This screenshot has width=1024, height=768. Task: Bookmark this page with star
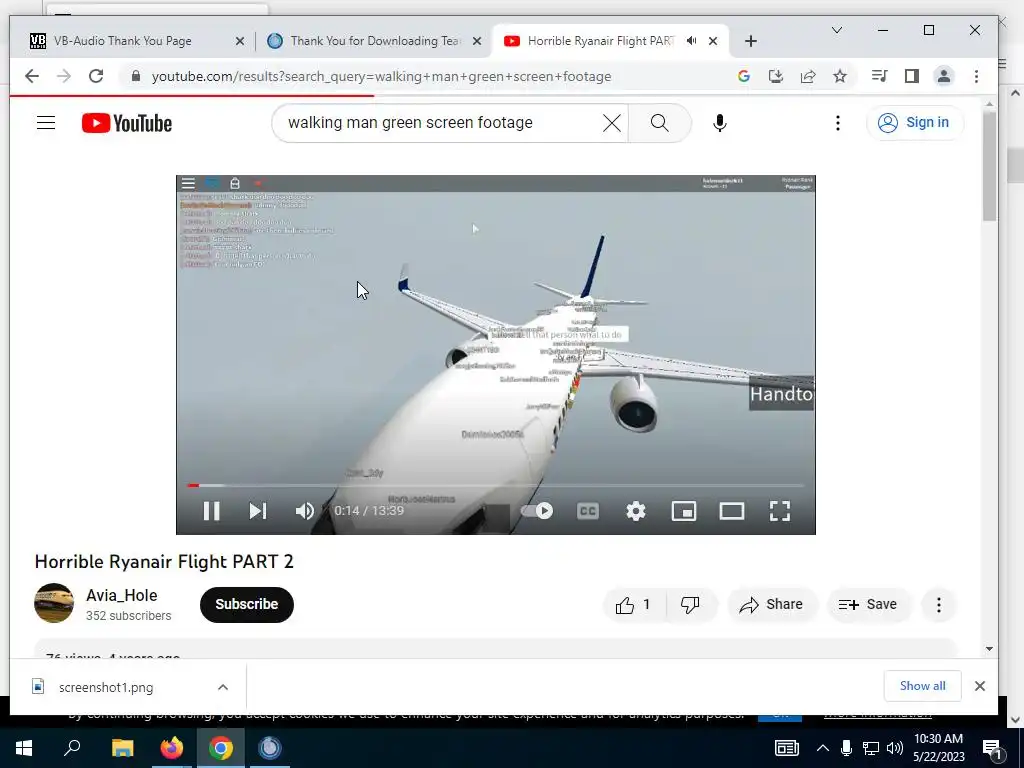tap(840, 76)
